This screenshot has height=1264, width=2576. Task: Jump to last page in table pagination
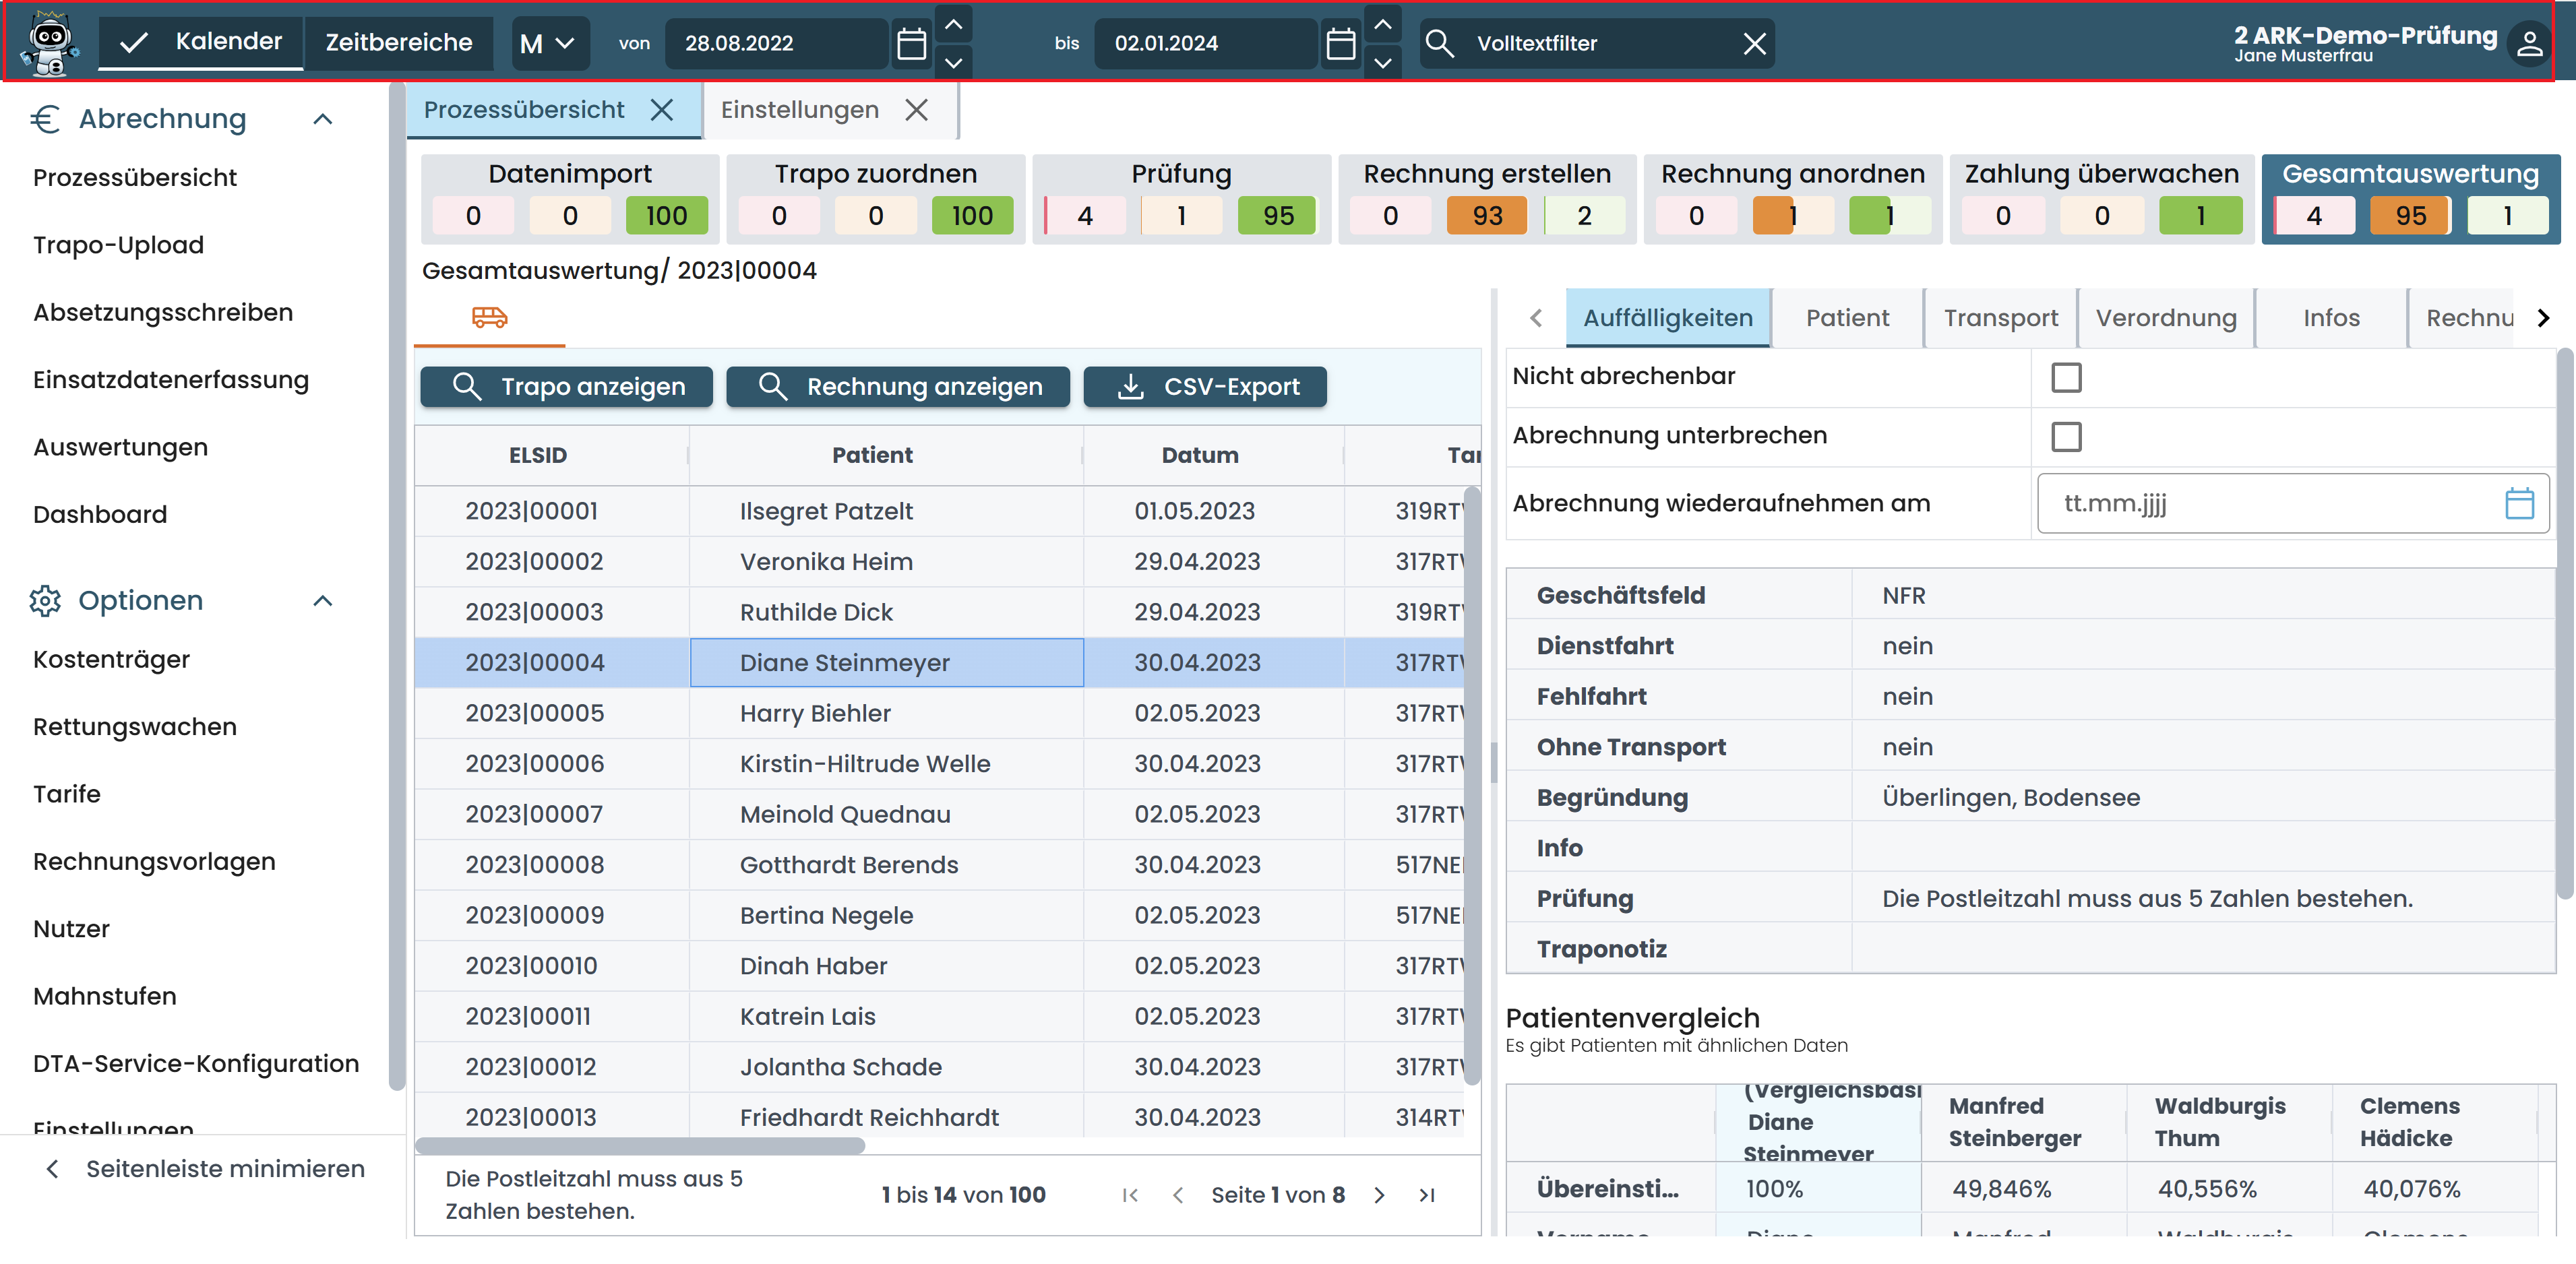tap(1427, 1195)
